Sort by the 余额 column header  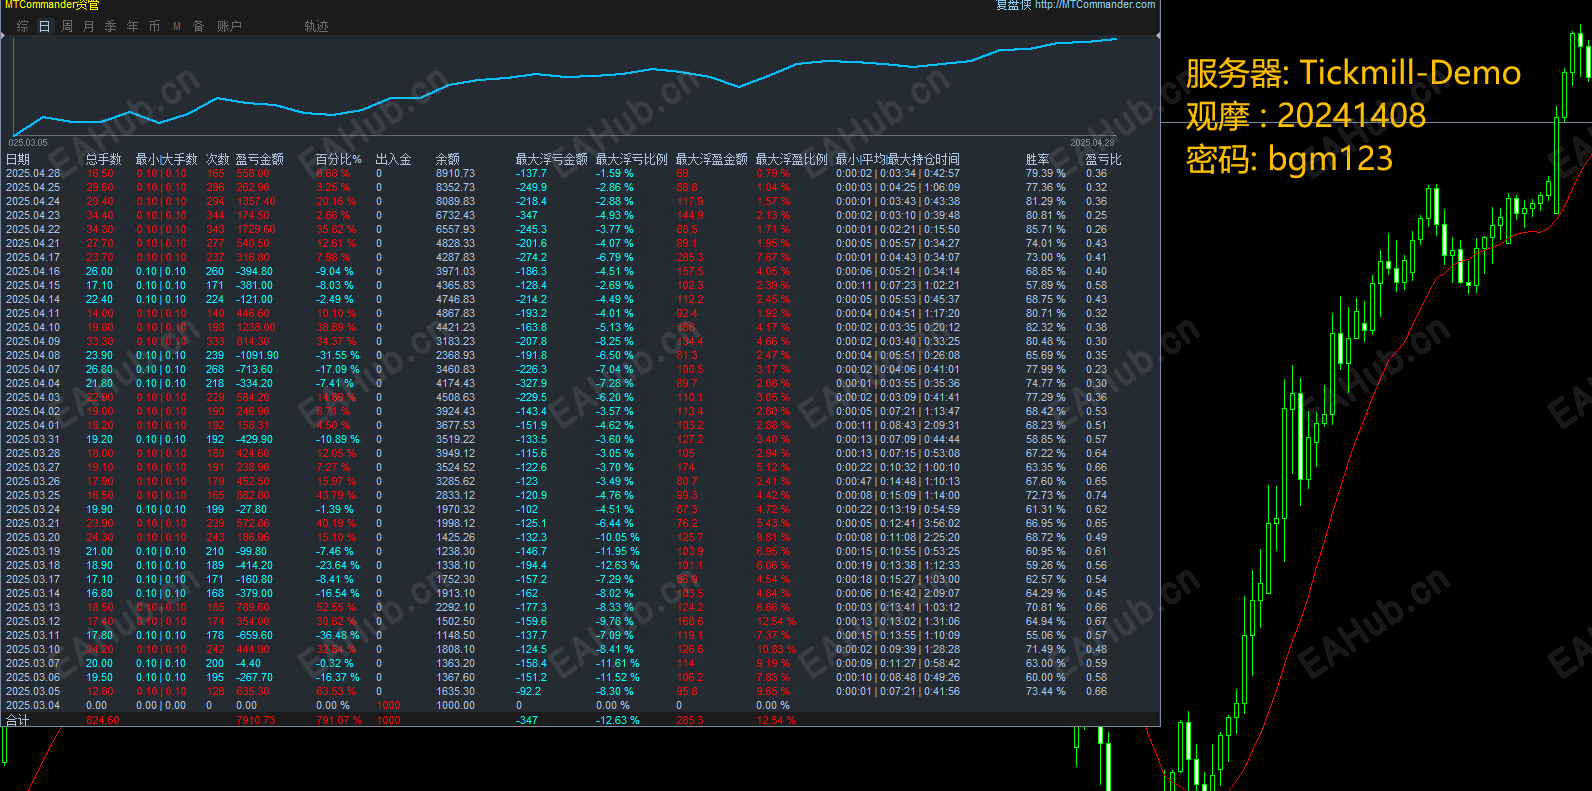tap(448, 159)
